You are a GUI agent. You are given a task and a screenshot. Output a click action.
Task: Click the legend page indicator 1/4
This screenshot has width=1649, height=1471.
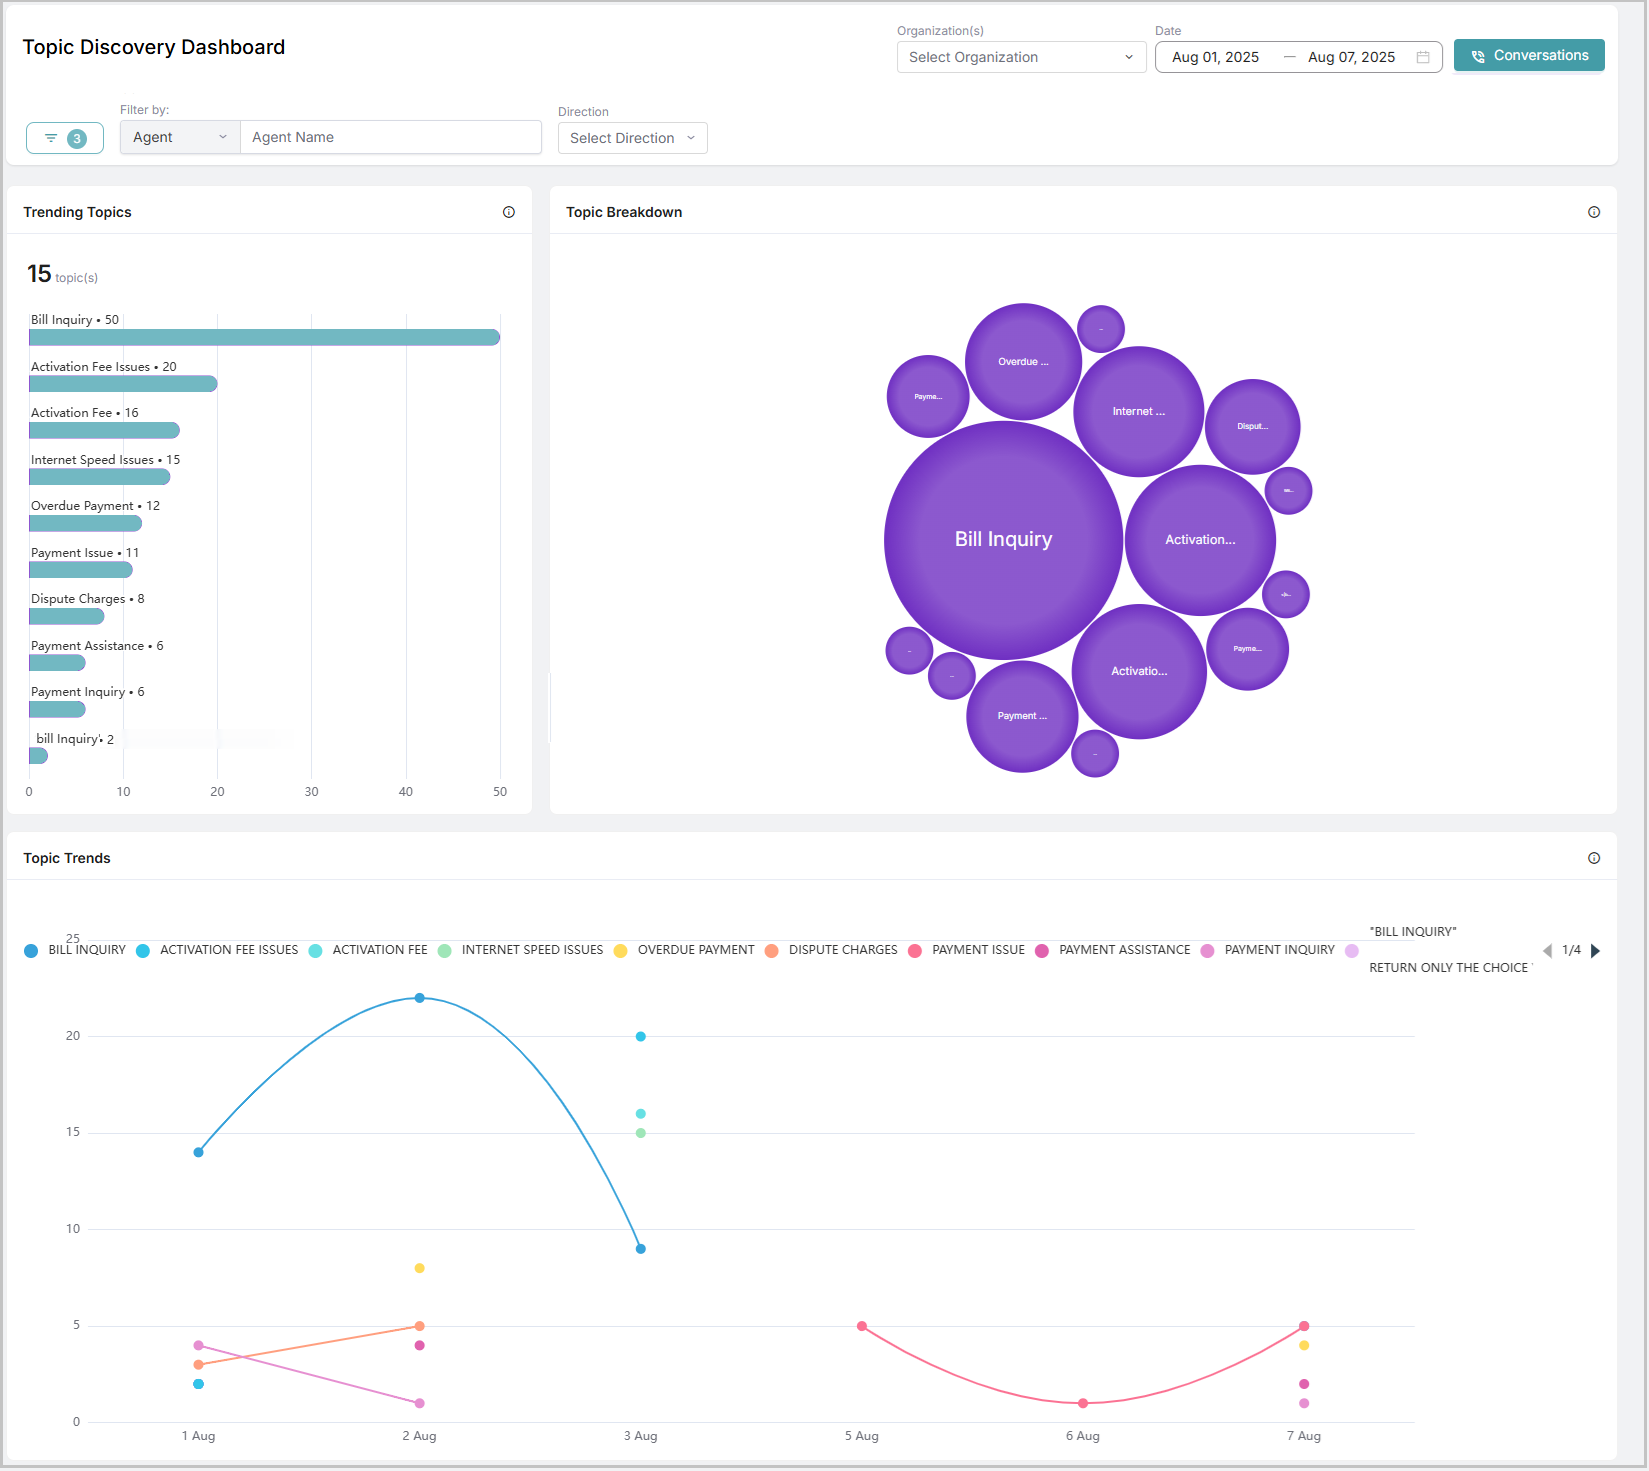[x=1571, y=950]
